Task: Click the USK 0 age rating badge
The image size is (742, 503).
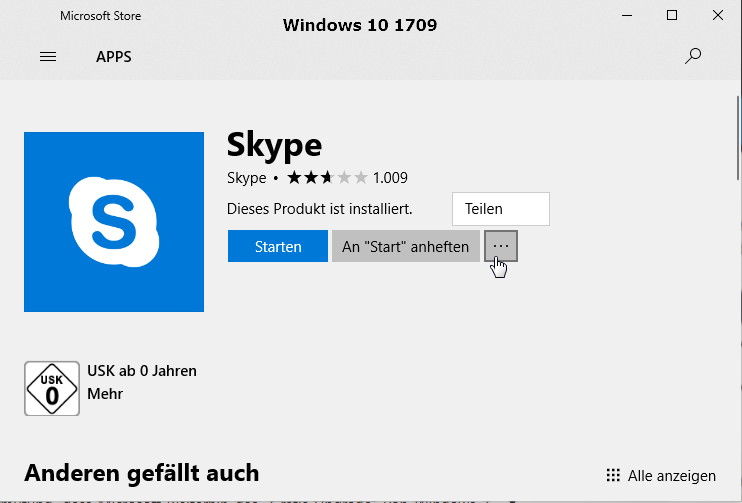Action: coord(51,389)
